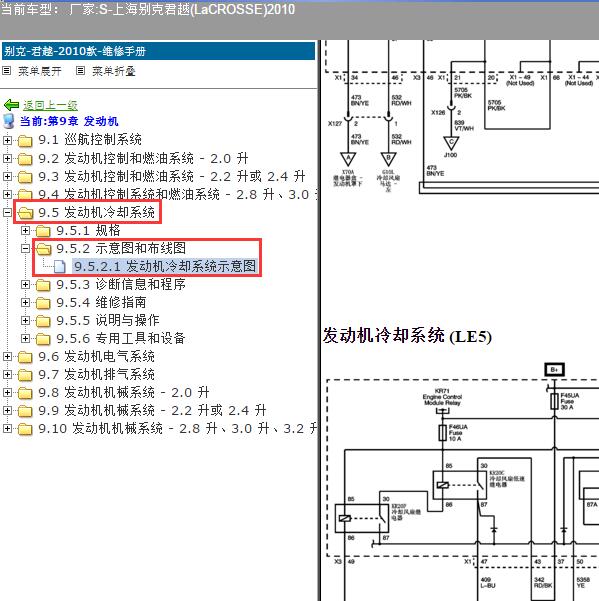This screenshot has width=599, height=601.
Task: Select 9.5.4 维修指南 label
Action: [101, 302]
